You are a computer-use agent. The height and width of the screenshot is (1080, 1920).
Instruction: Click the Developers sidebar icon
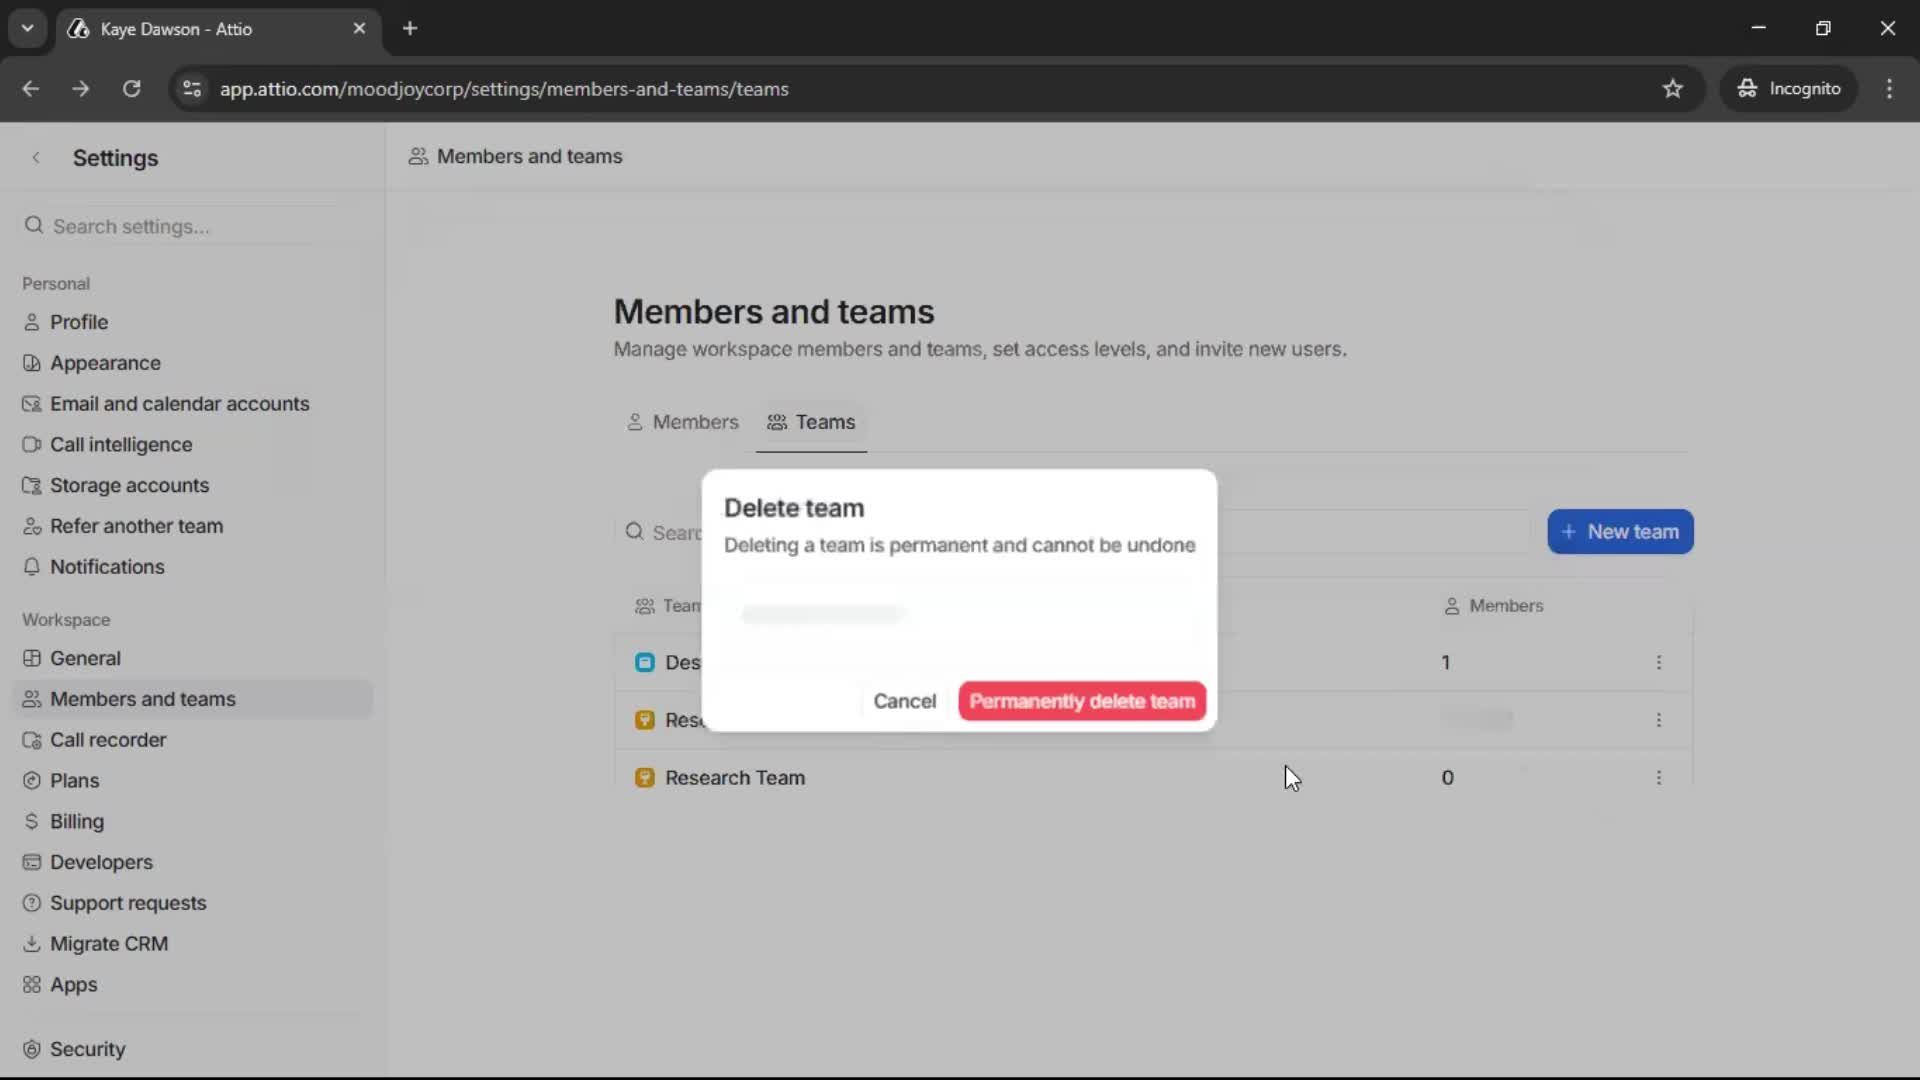click(x=32, y=862)
